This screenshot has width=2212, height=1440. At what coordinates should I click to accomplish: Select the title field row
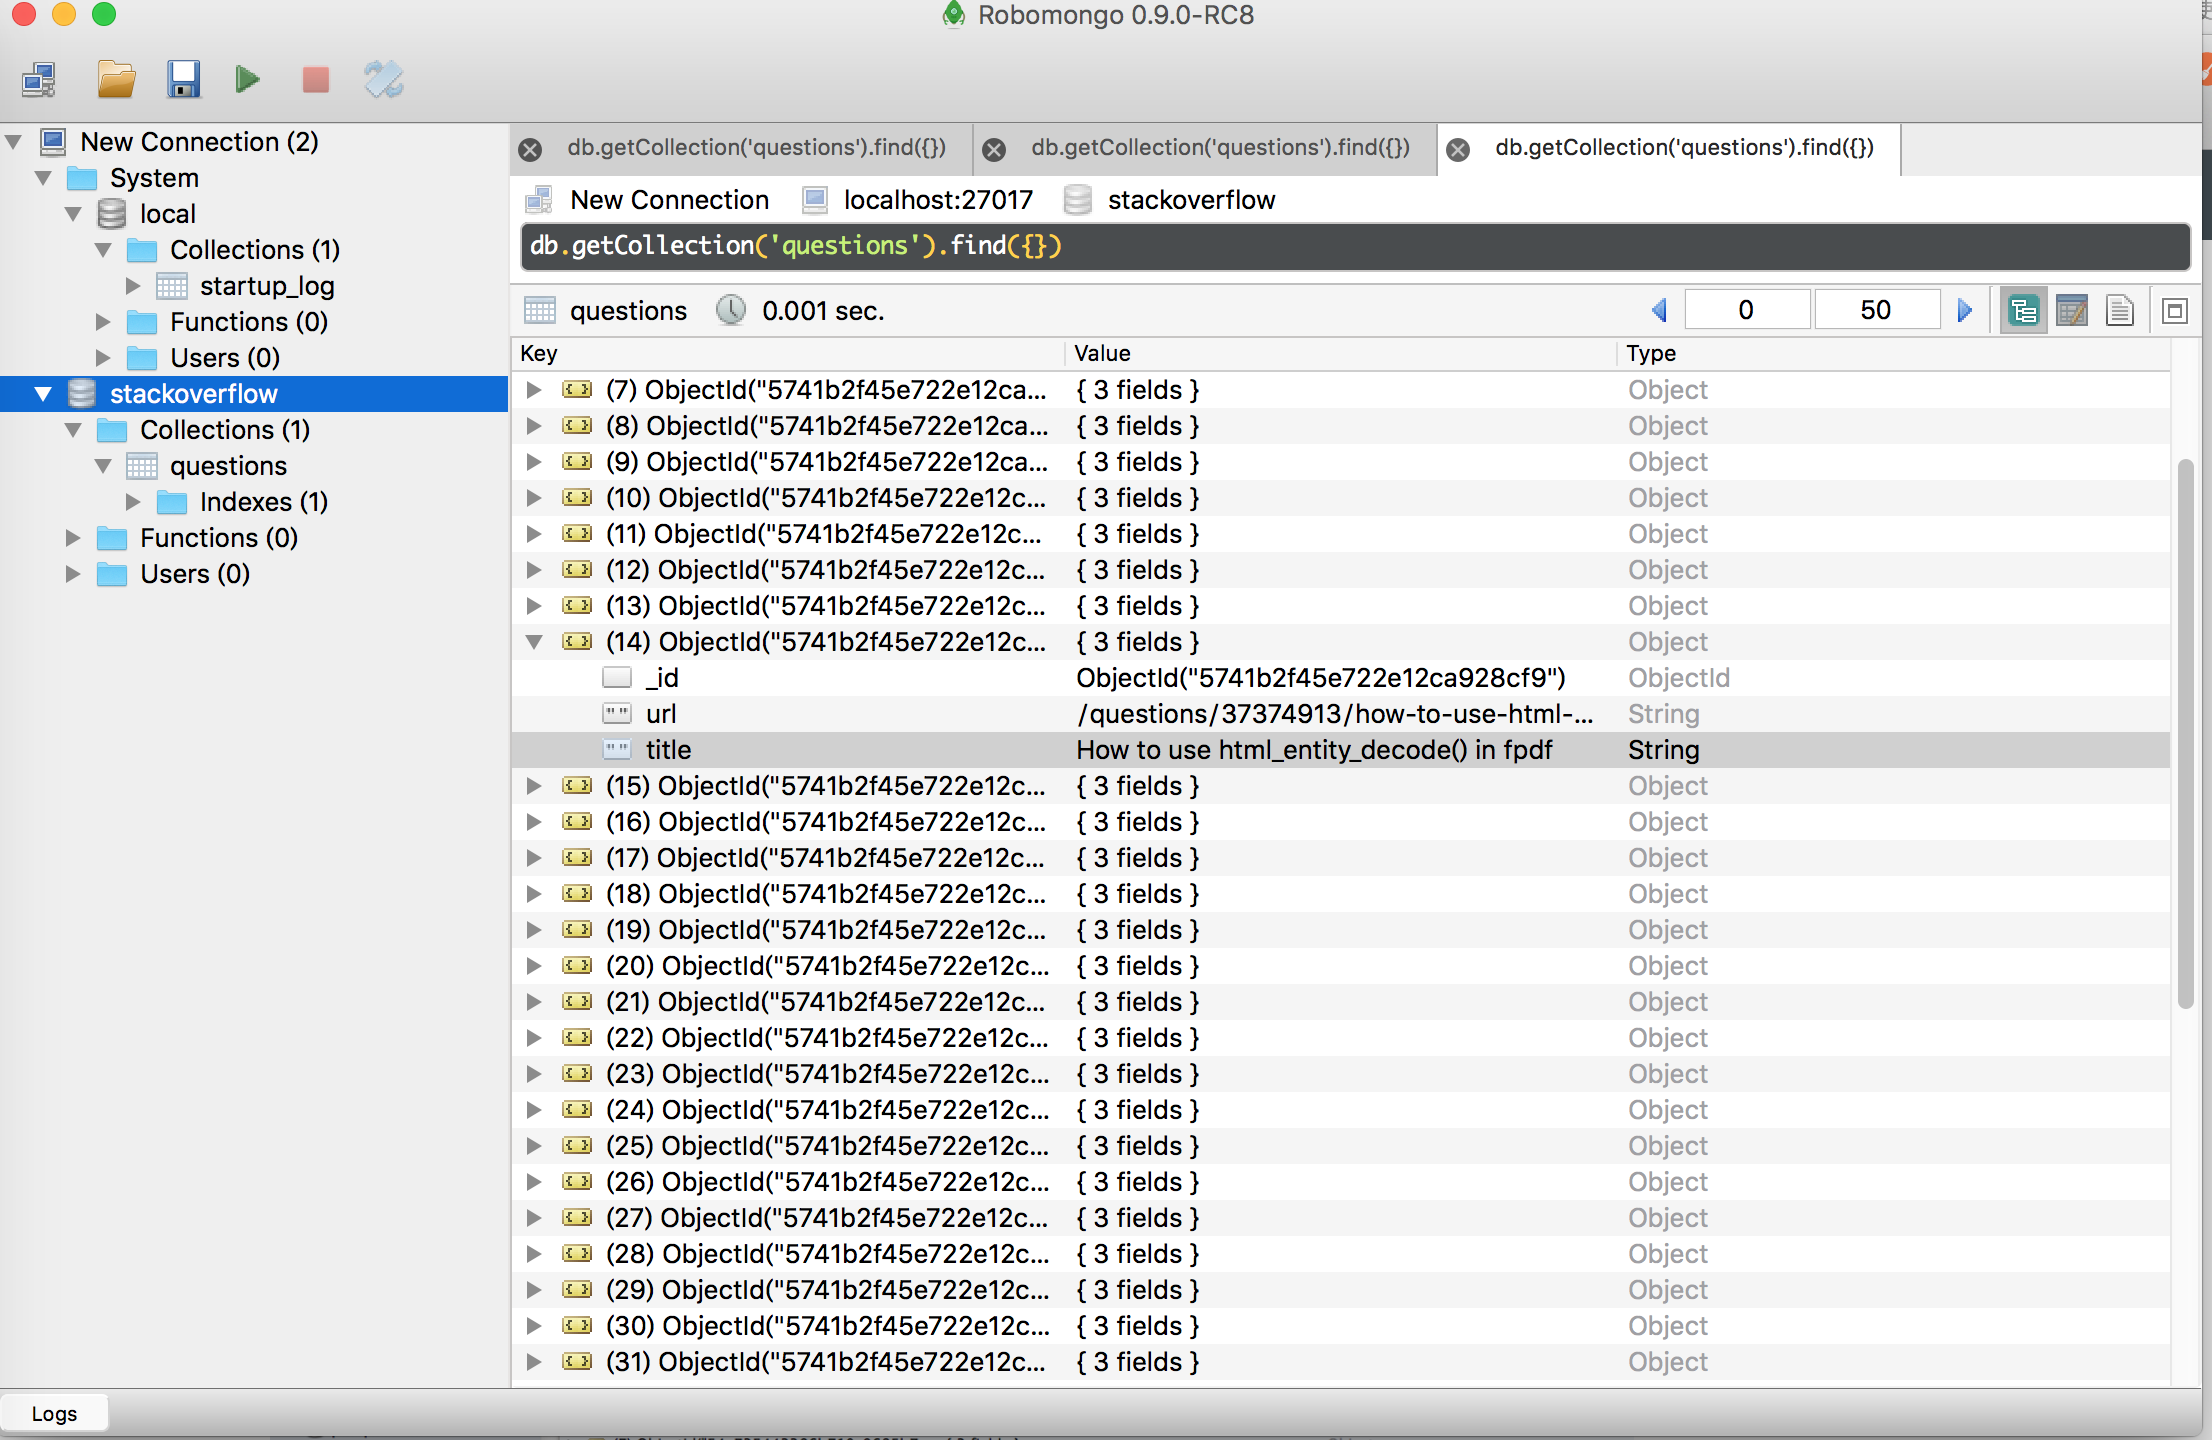(x=1340, y=750)
